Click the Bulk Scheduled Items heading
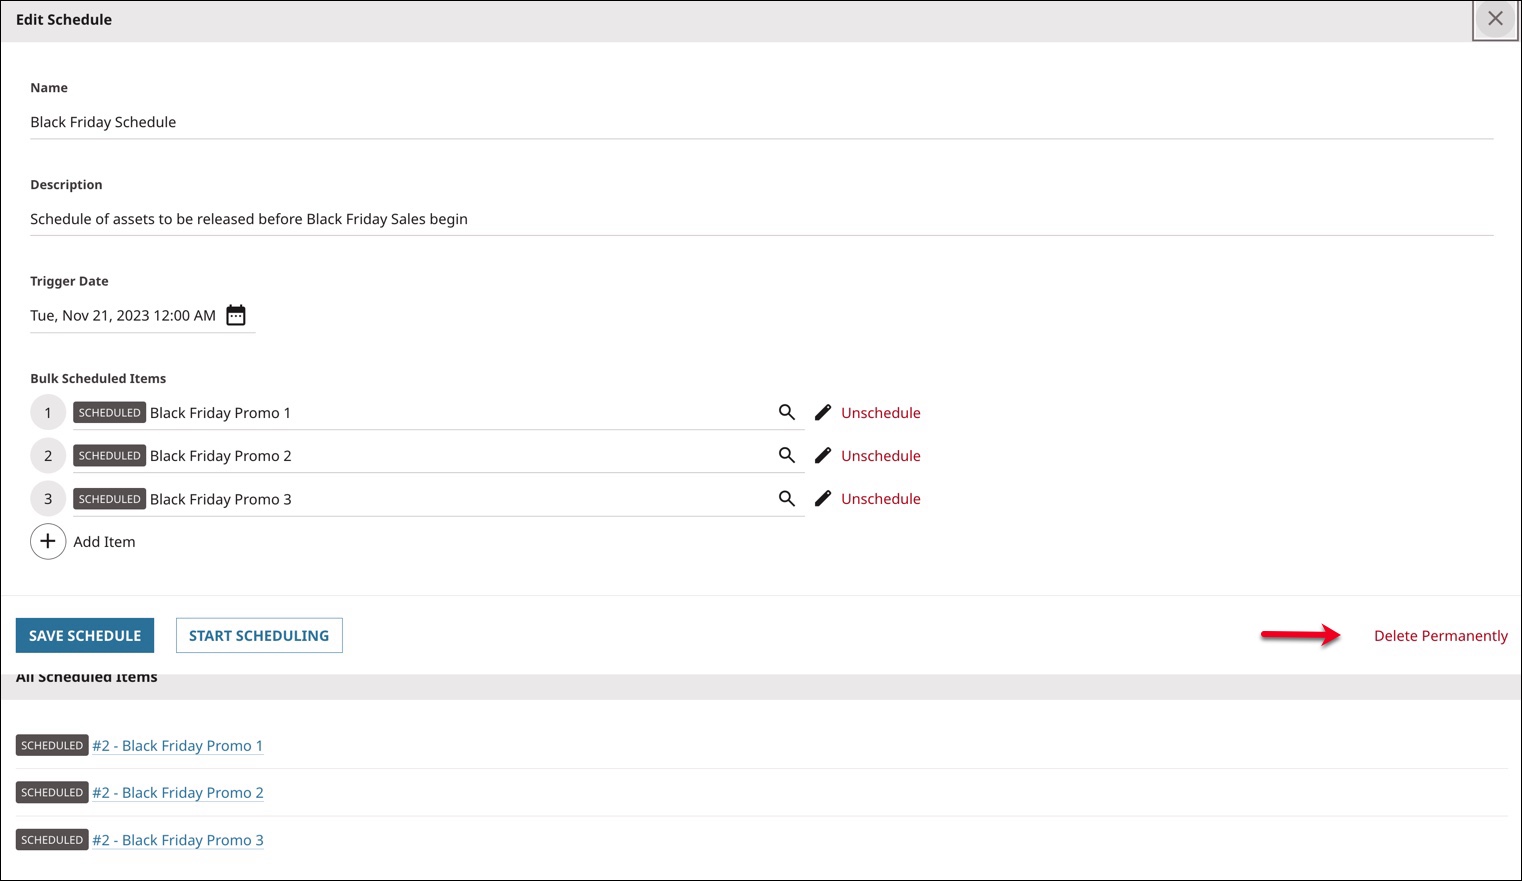 pyautogui.click(x=98, y=378)
